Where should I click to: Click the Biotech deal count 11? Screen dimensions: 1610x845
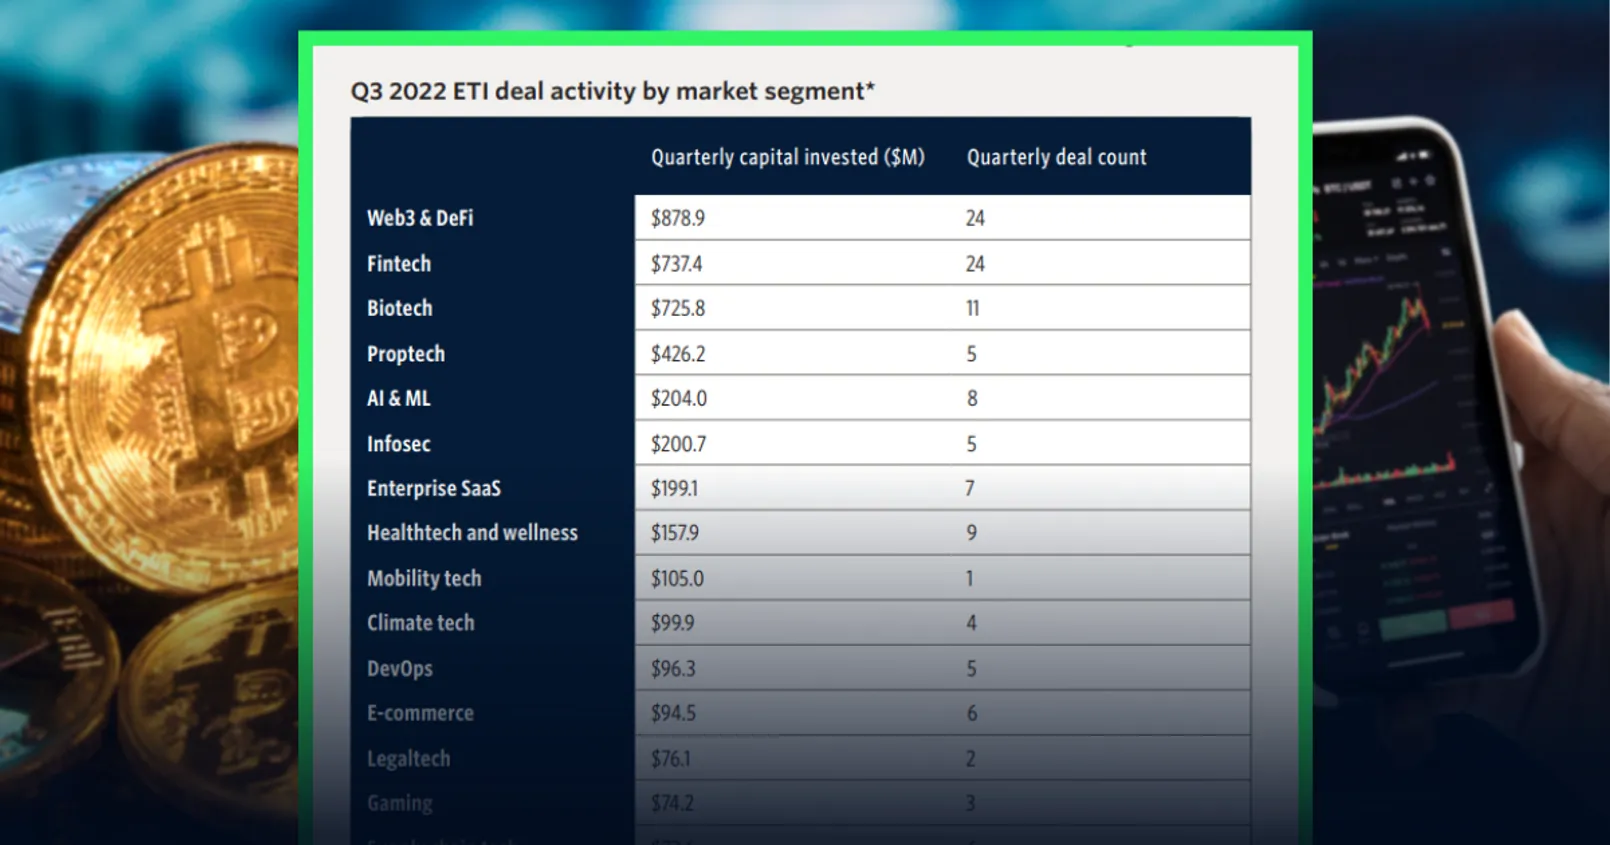click(x=973, y=308)
